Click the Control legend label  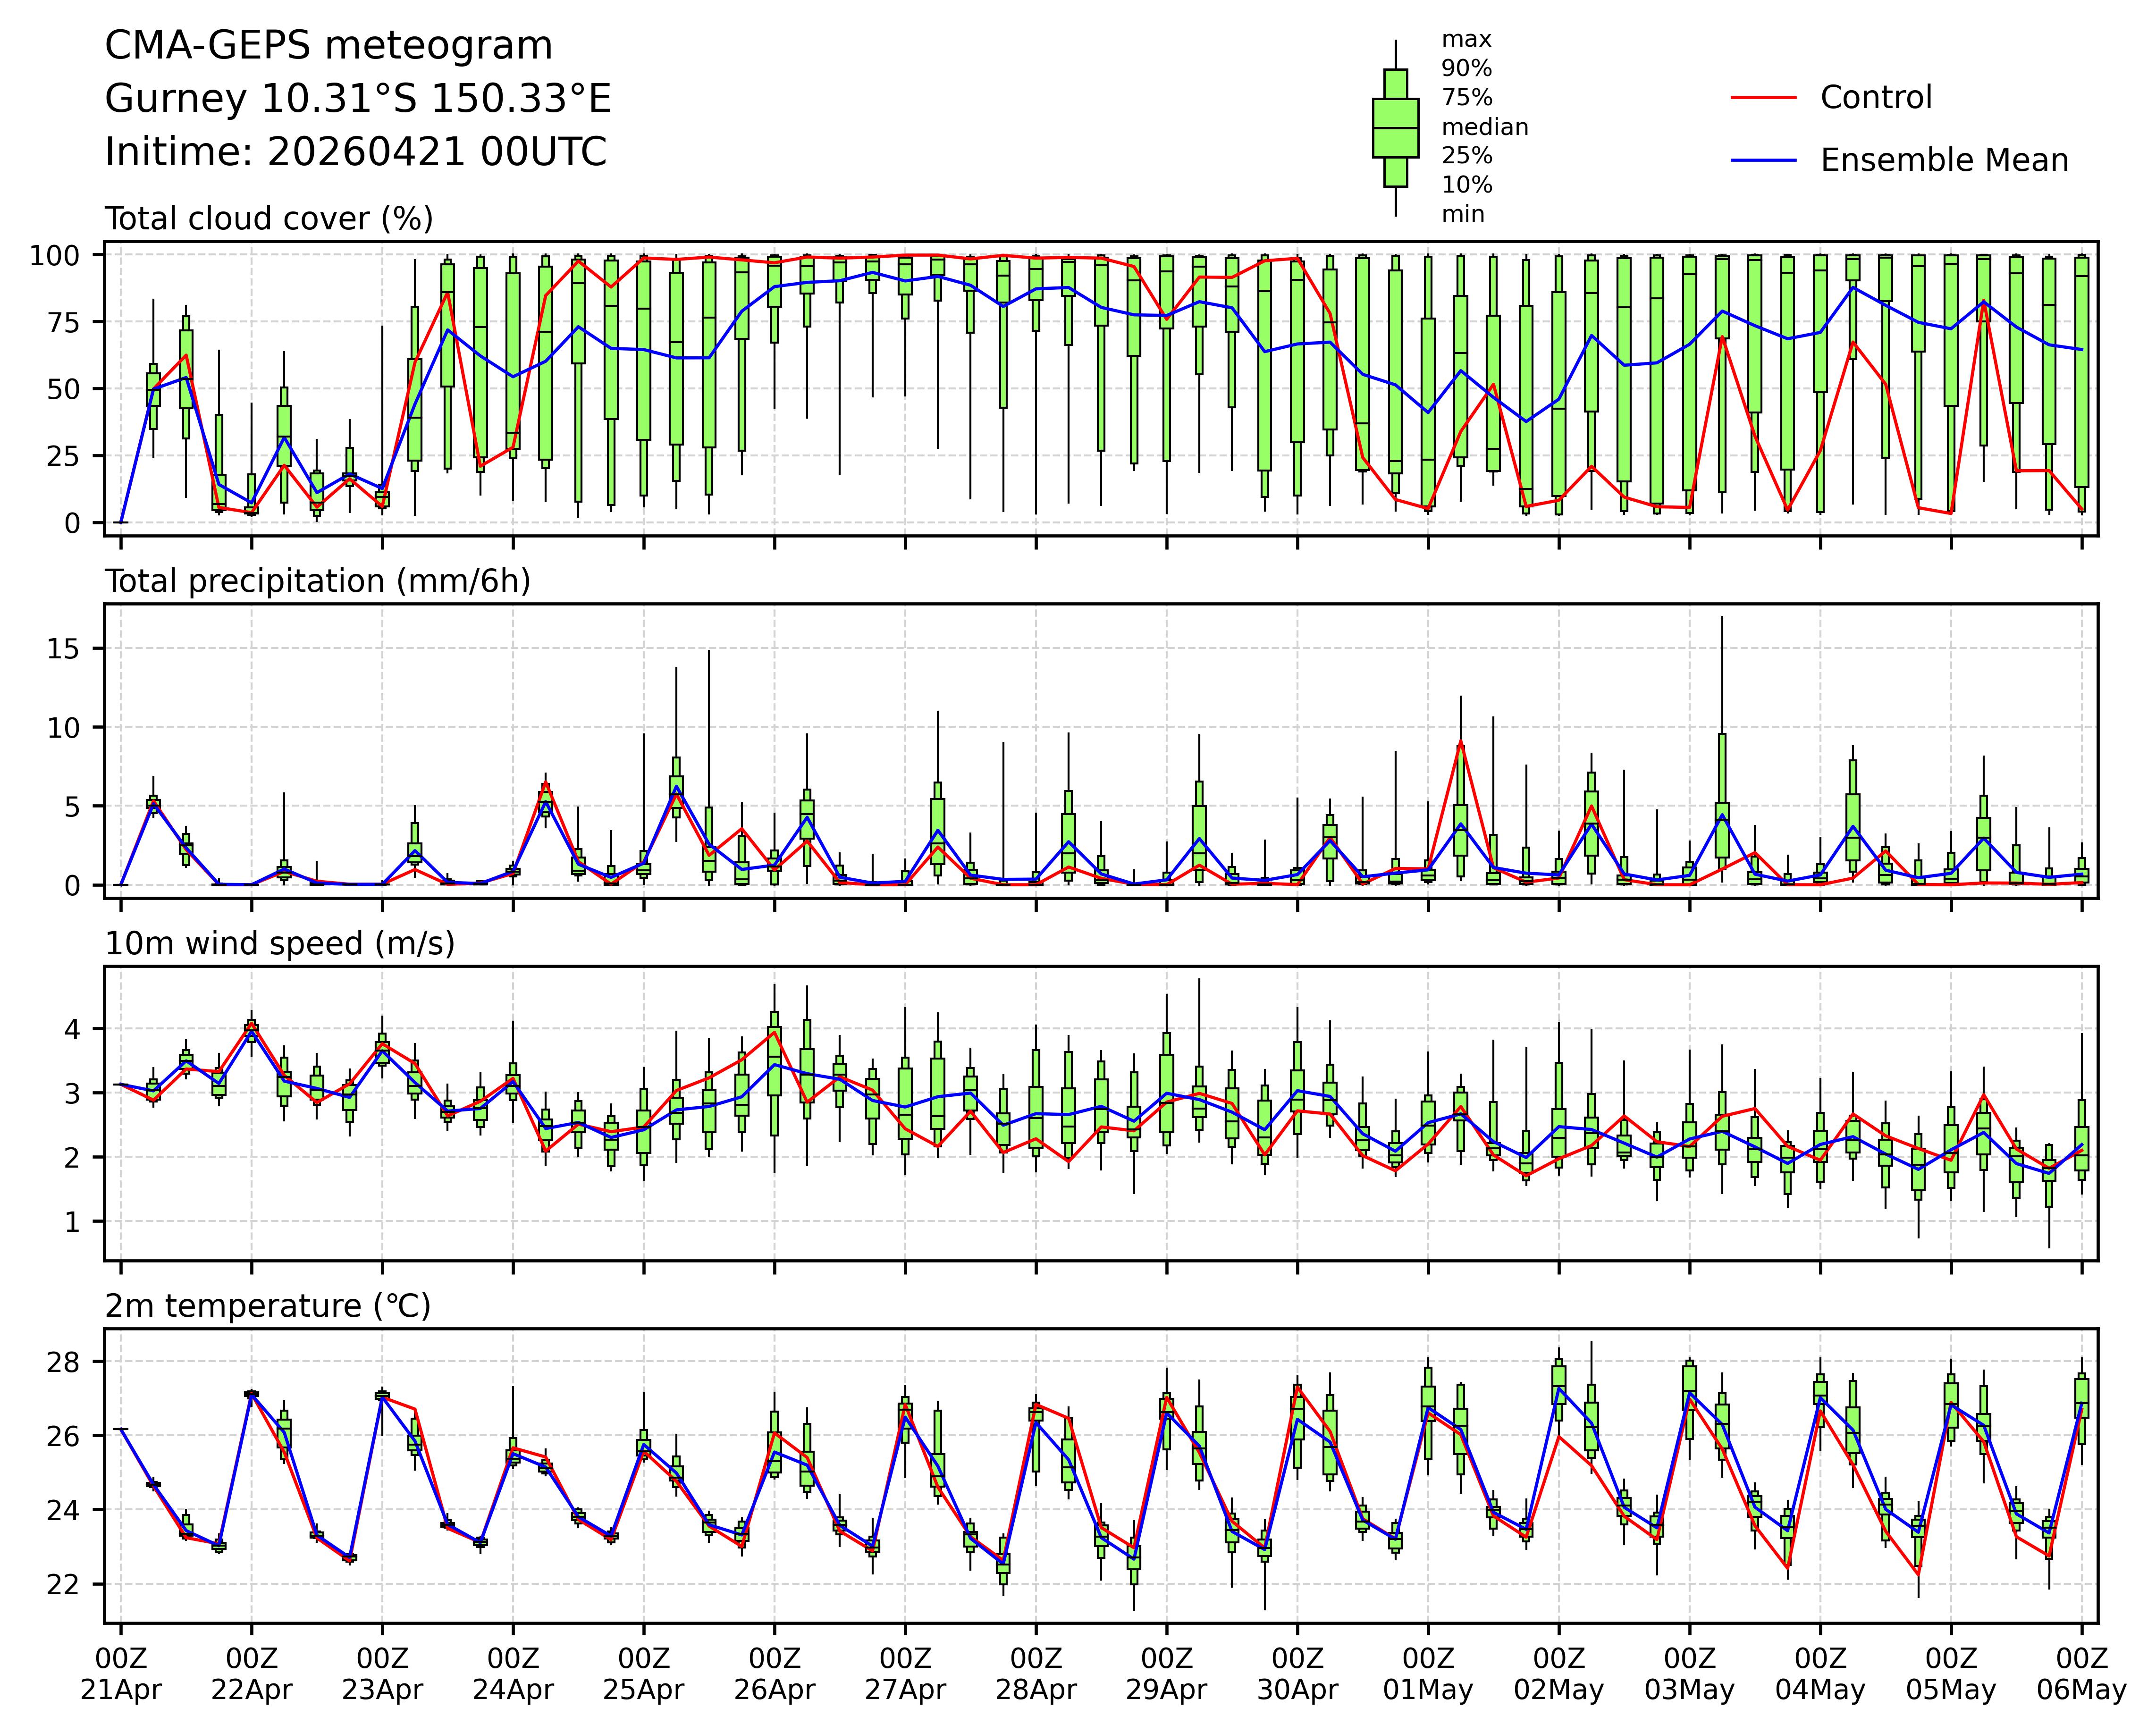pyautogui.click(x=1876, y=98)
